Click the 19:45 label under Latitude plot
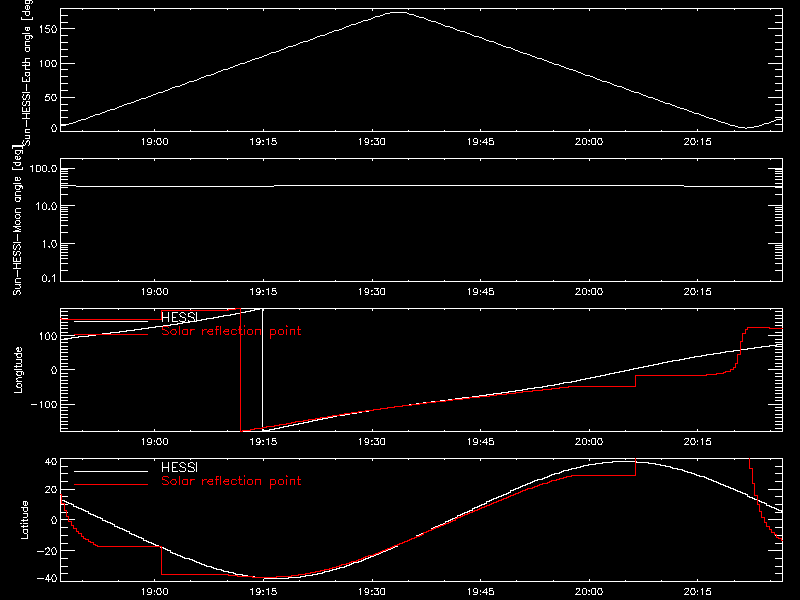Viewport: 800px width, 600px height. tap(481, 591)
